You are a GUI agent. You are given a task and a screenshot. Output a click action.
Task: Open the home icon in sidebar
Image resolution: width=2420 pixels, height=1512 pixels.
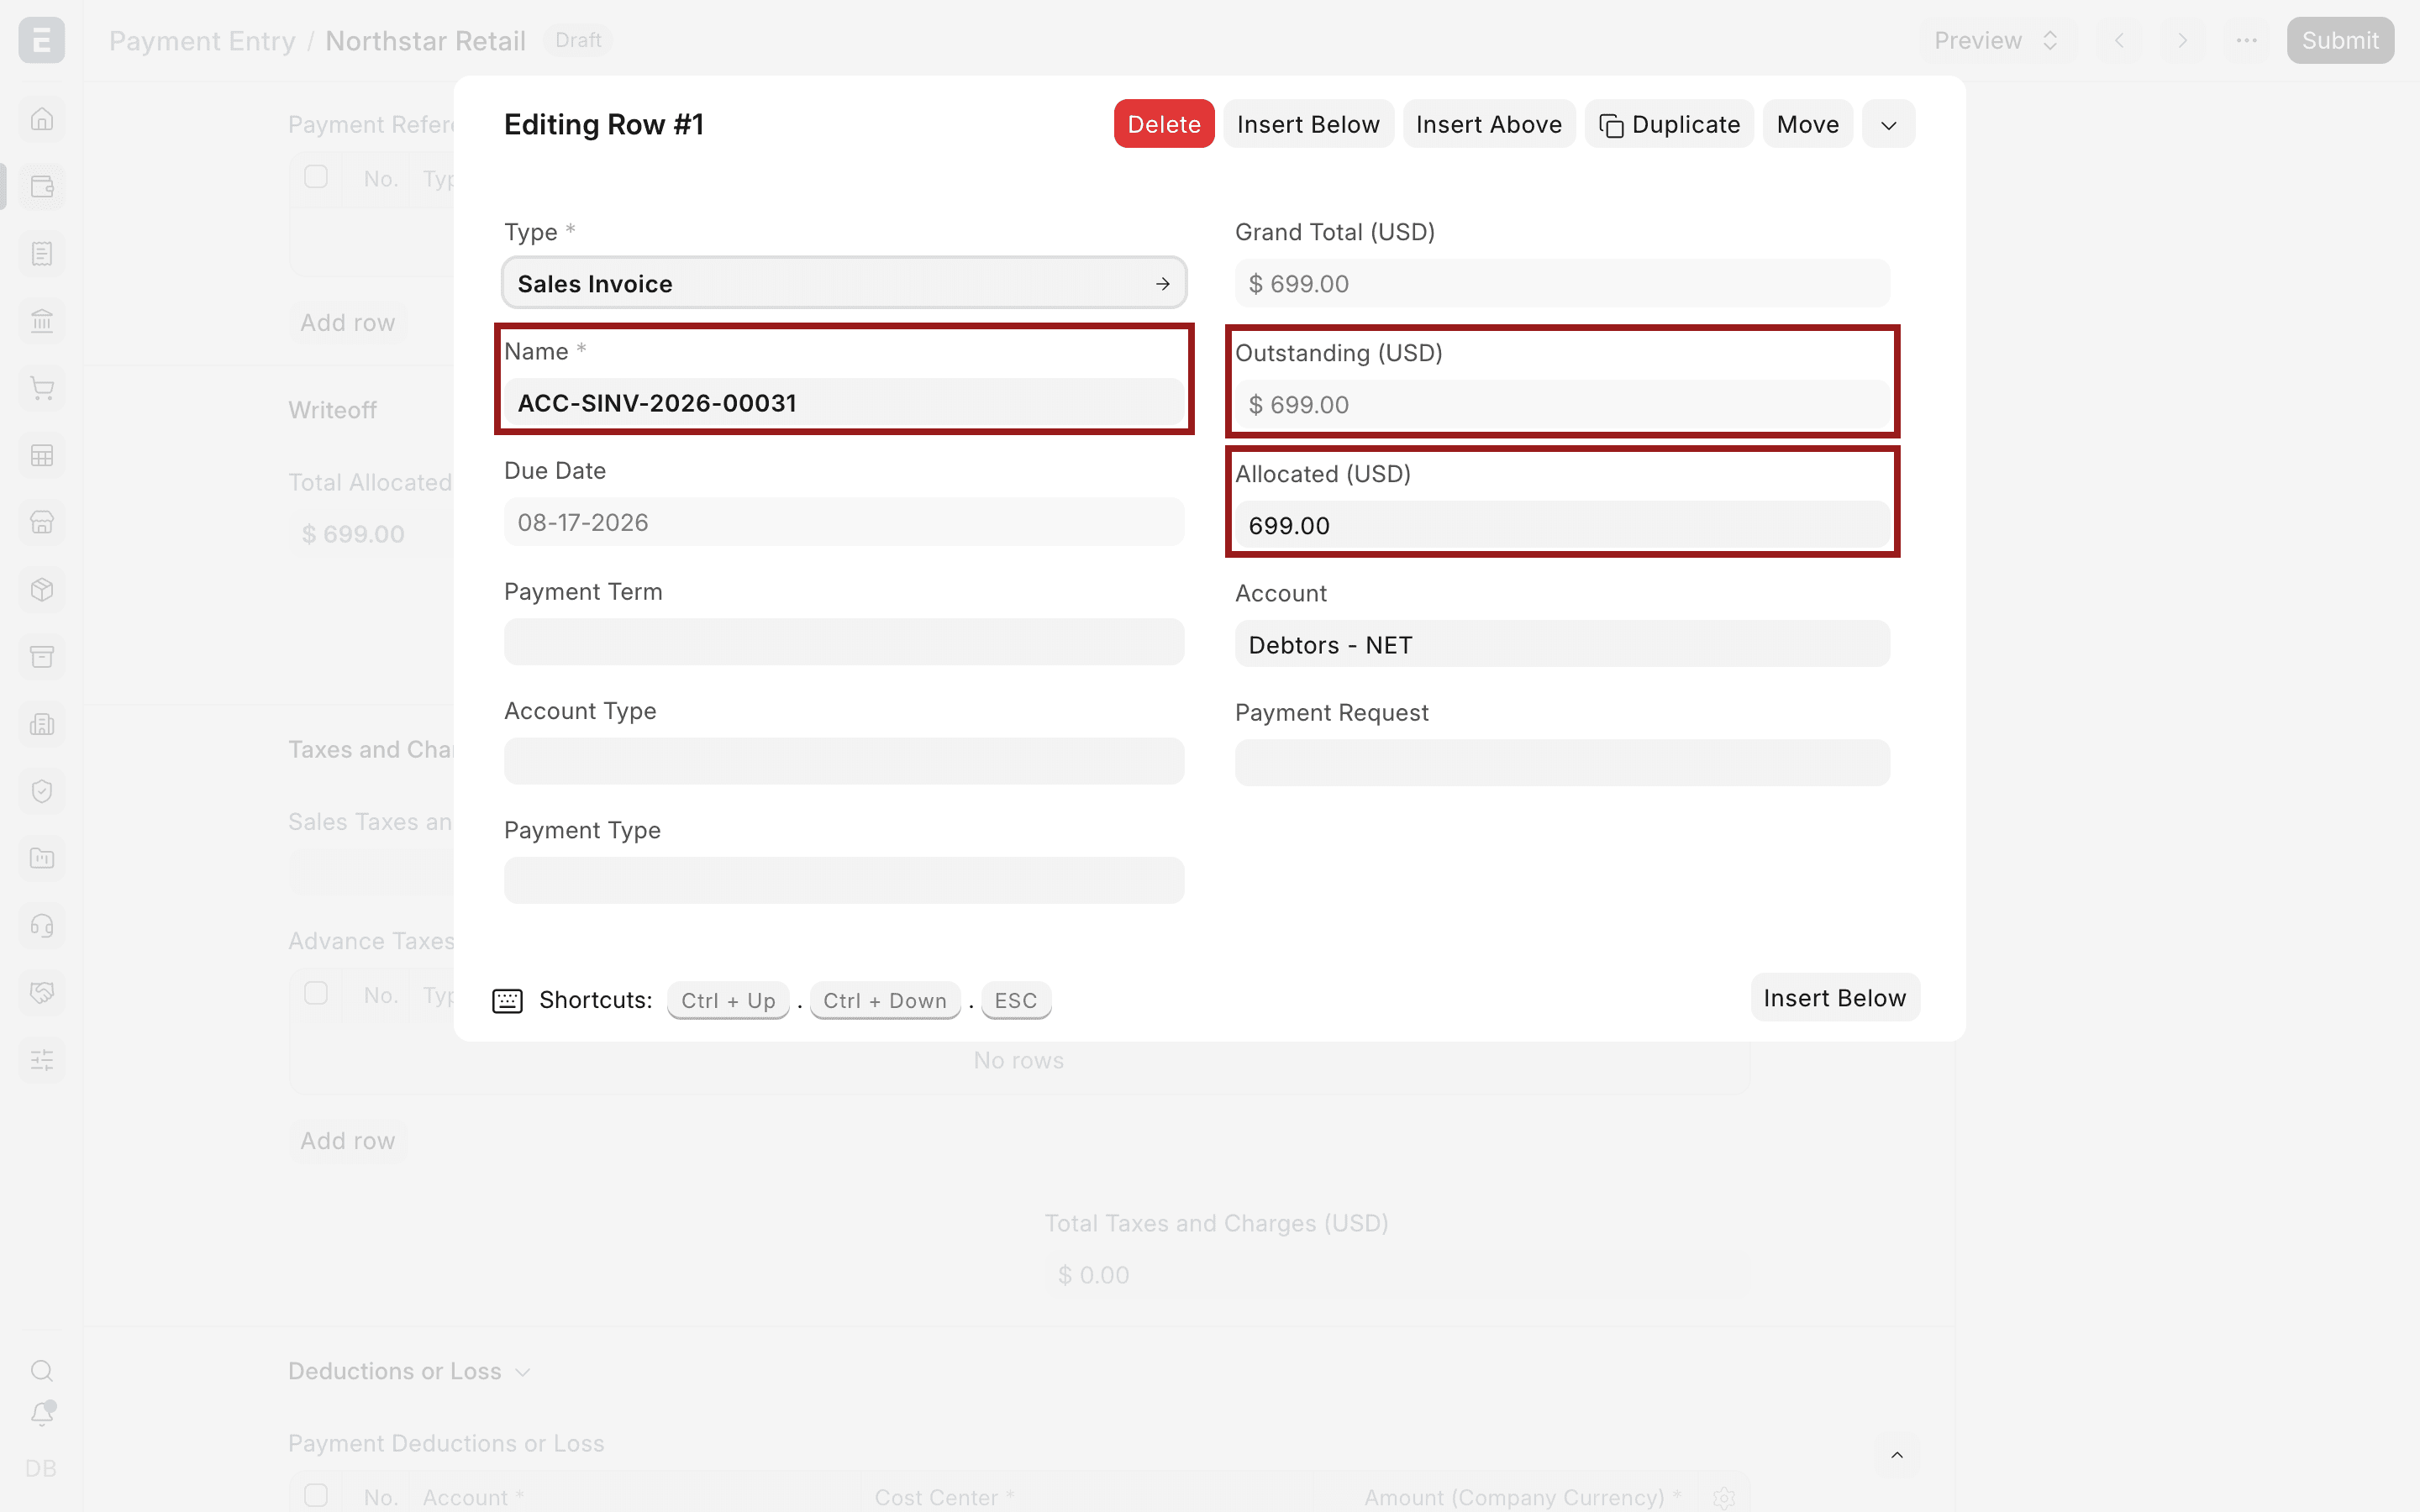pos(42,119)
